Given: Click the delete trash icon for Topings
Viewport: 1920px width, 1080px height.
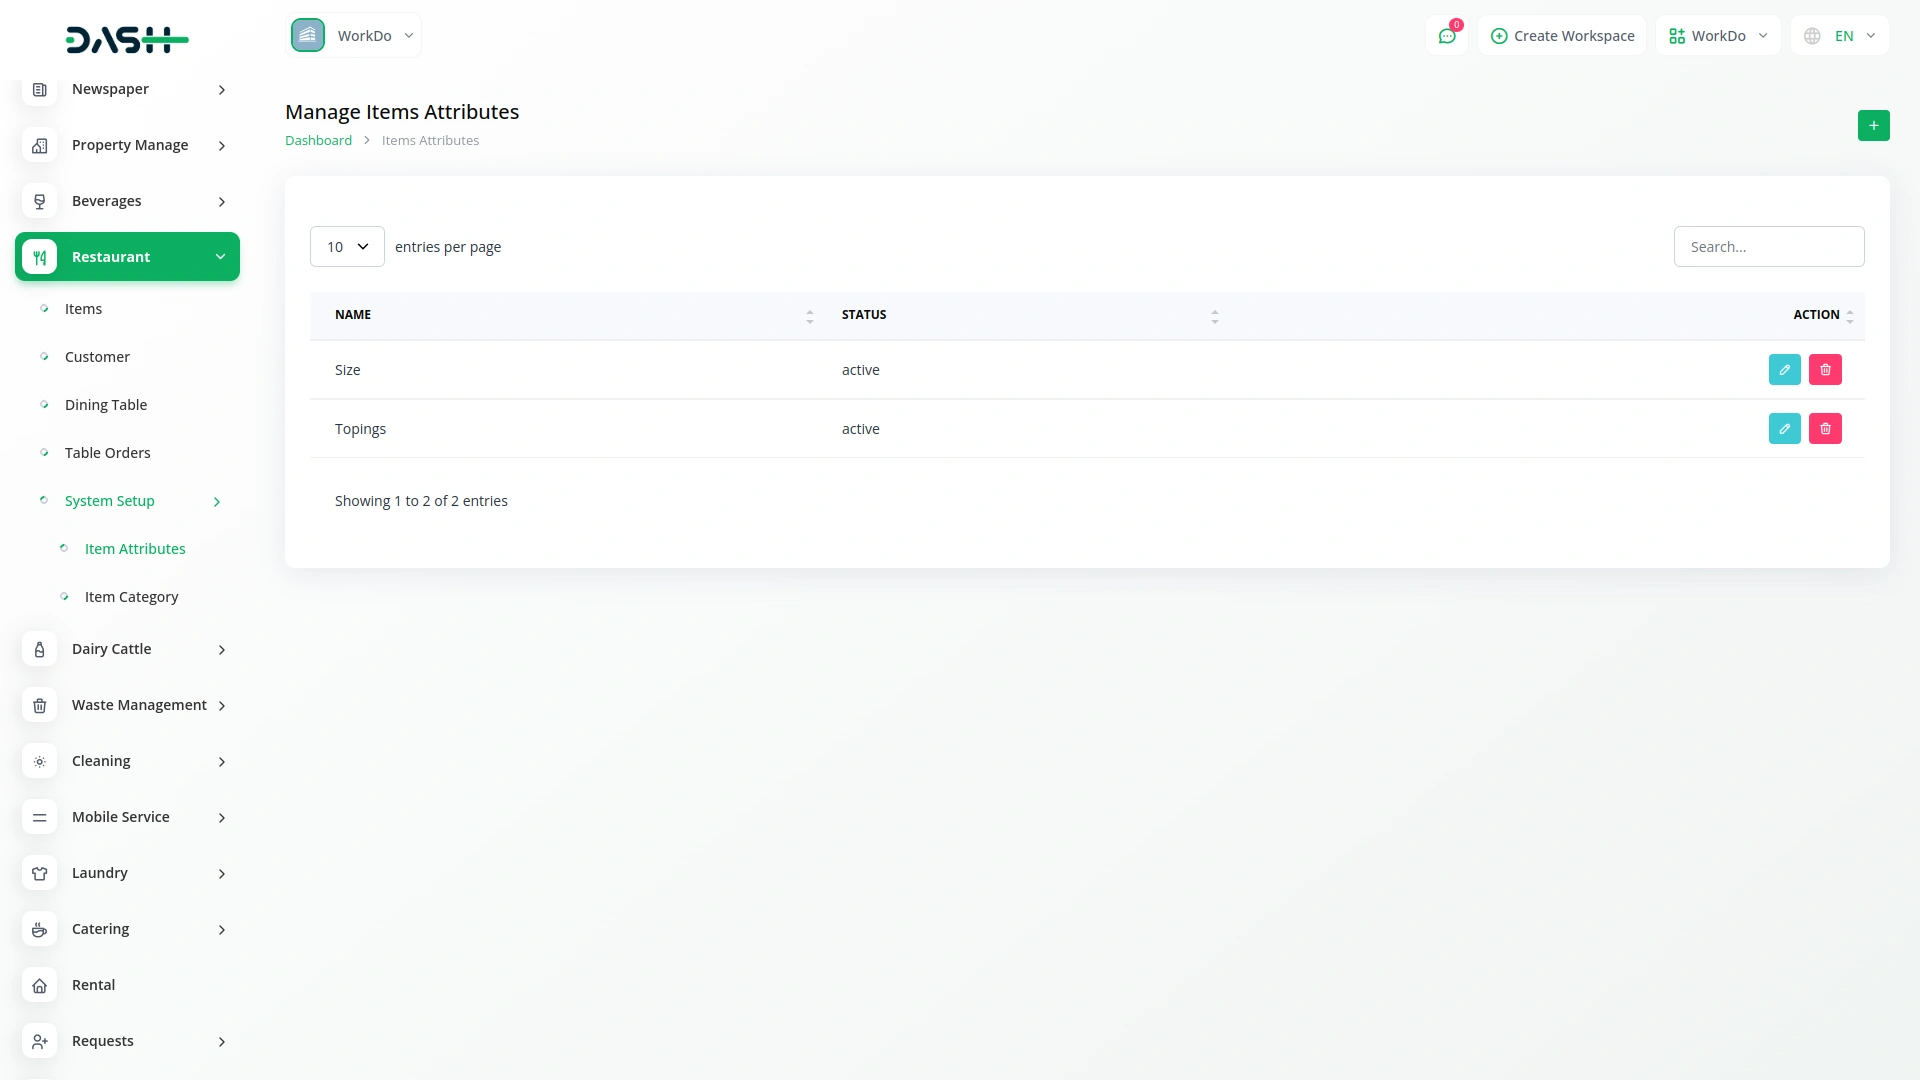Looking at the screenshot, I should [1825, 429].
